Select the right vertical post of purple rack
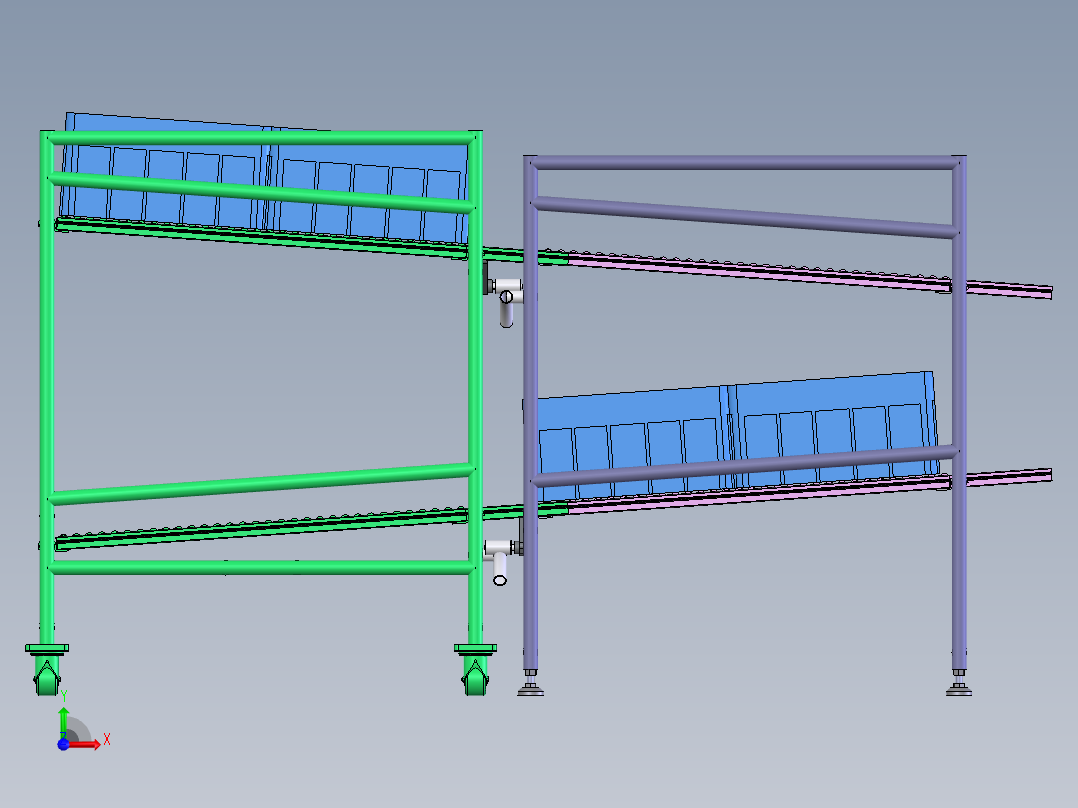Screen dimensions: 1078x808 [959, 413]
